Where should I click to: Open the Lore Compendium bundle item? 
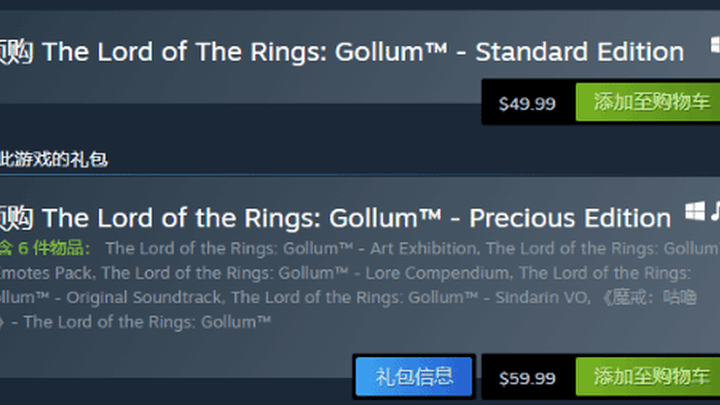pyautogui.click(x=306, y=273)
